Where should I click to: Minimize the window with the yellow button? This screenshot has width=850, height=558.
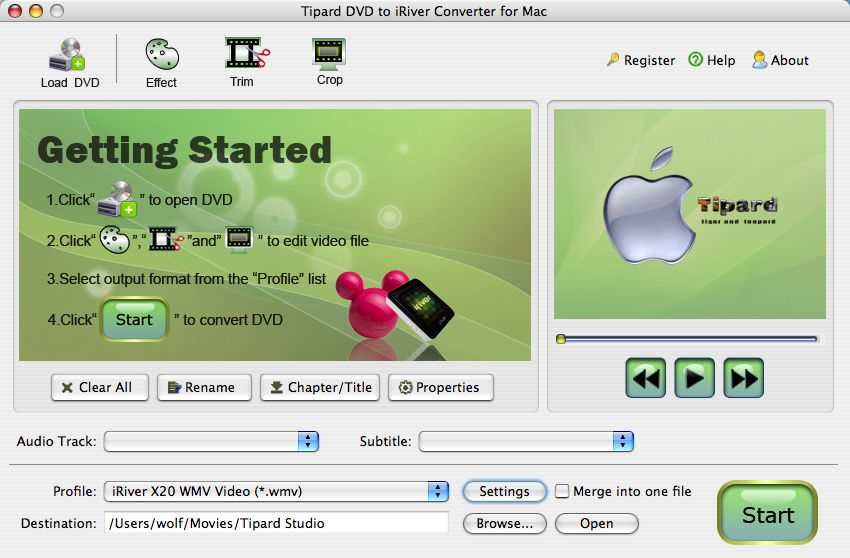pos(36,11)
